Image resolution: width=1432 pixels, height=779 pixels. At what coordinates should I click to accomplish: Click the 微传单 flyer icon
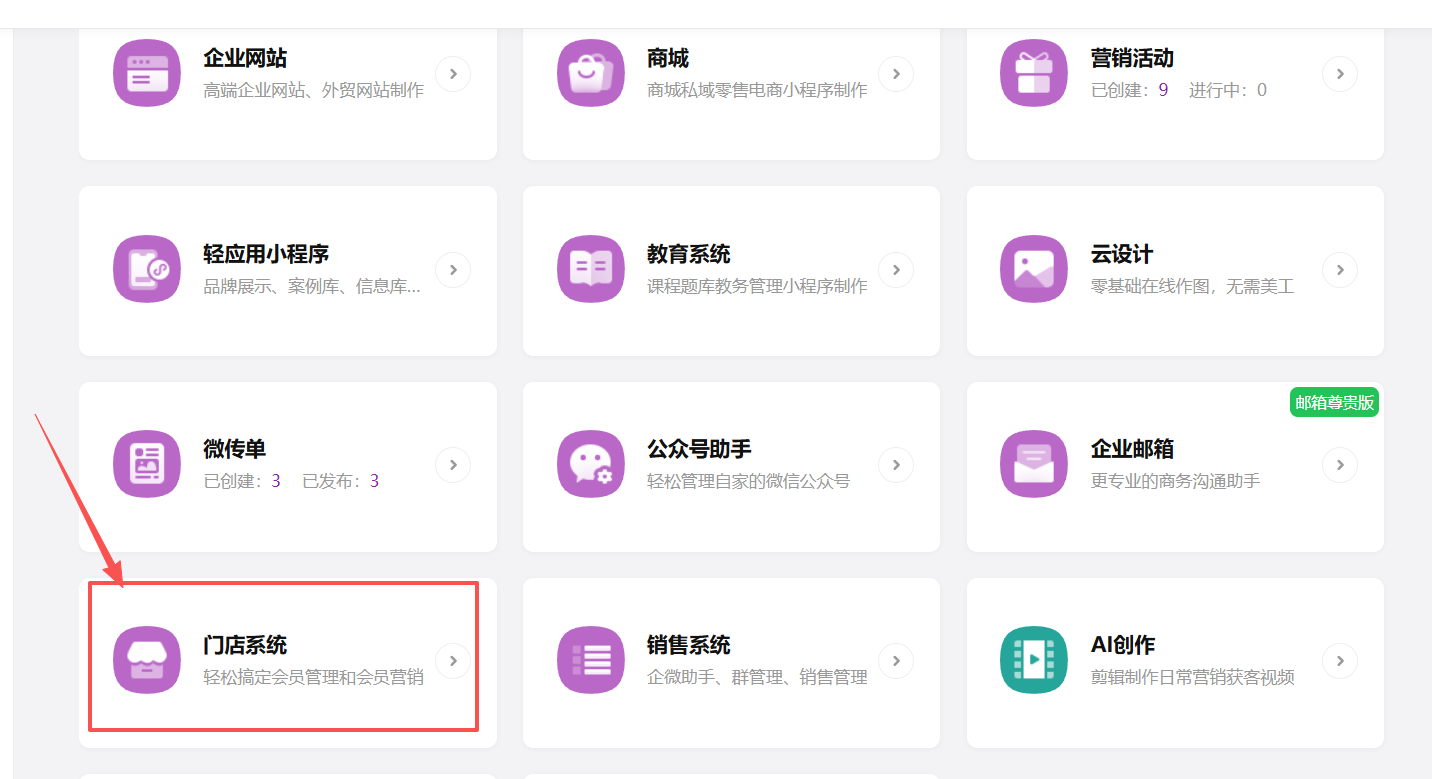click(x=147, y=464)
